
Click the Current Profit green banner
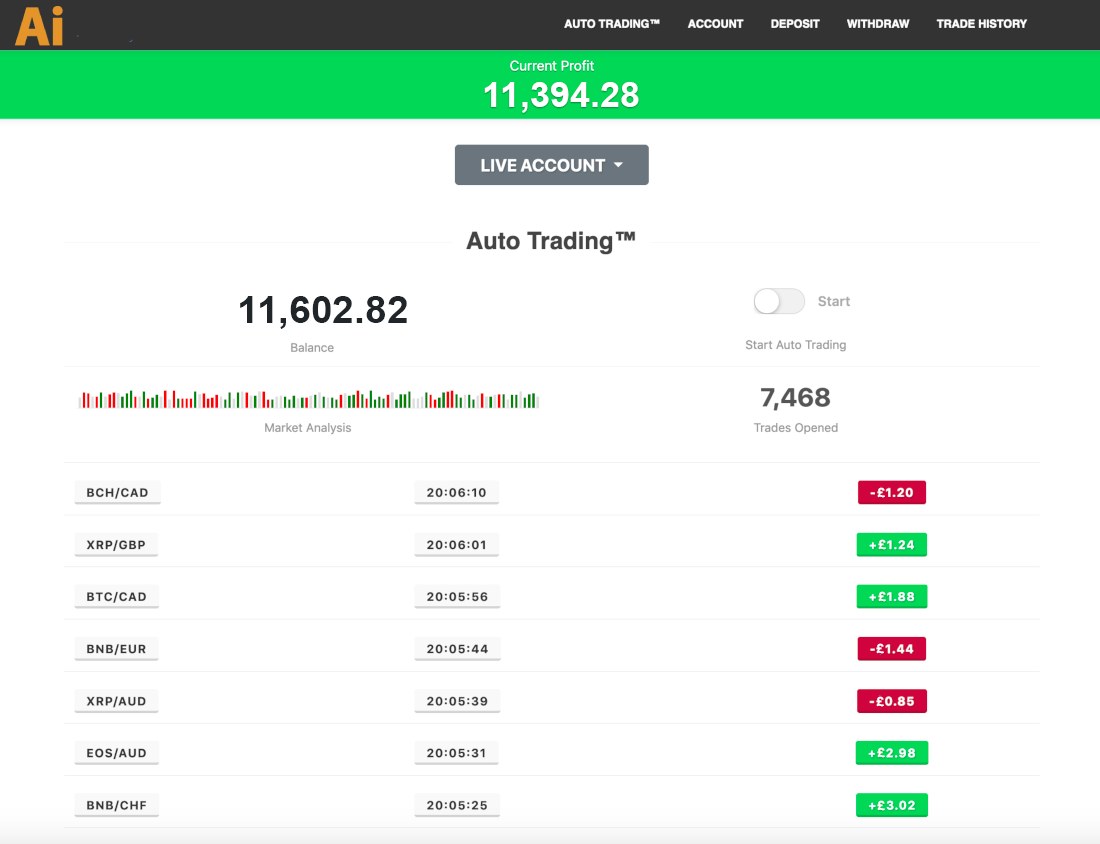pos(551,85)
